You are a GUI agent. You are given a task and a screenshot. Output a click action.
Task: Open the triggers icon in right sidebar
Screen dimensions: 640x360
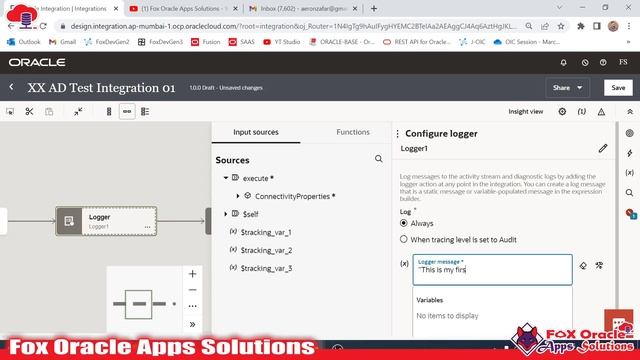click(629, 133)
